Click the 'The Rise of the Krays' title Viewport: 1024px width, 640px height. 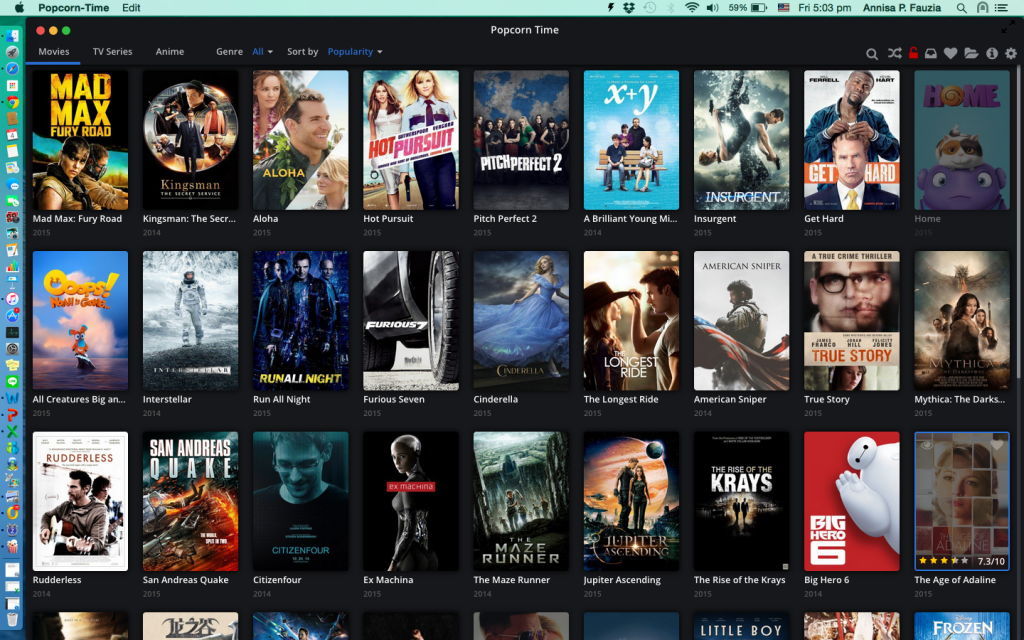(739, 580)
